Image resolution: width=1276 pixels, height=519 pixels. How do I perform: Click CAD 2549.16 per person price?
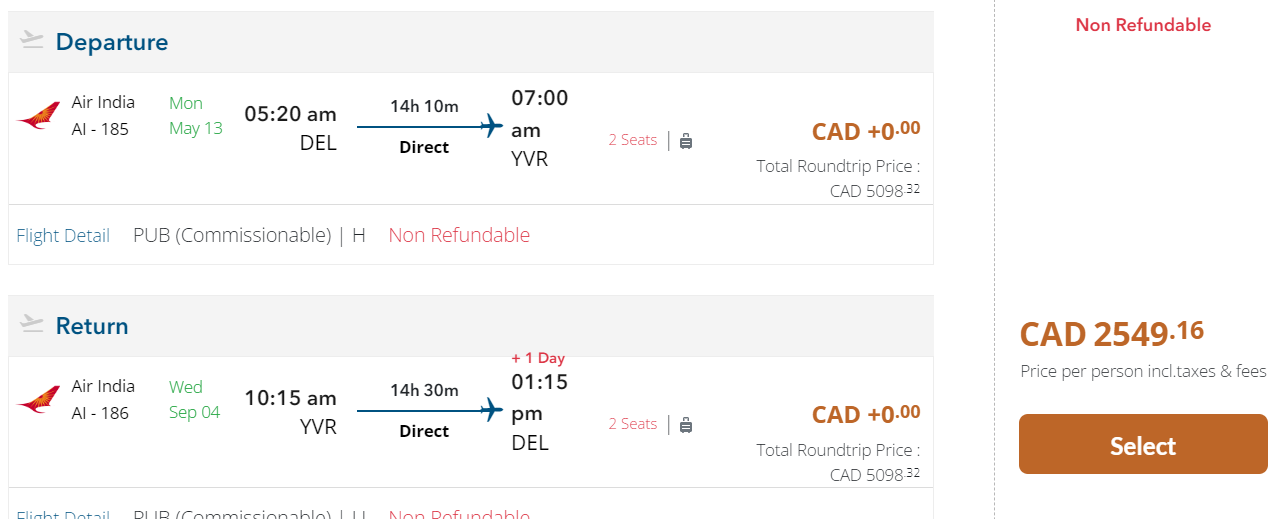tap(1111, 333)
